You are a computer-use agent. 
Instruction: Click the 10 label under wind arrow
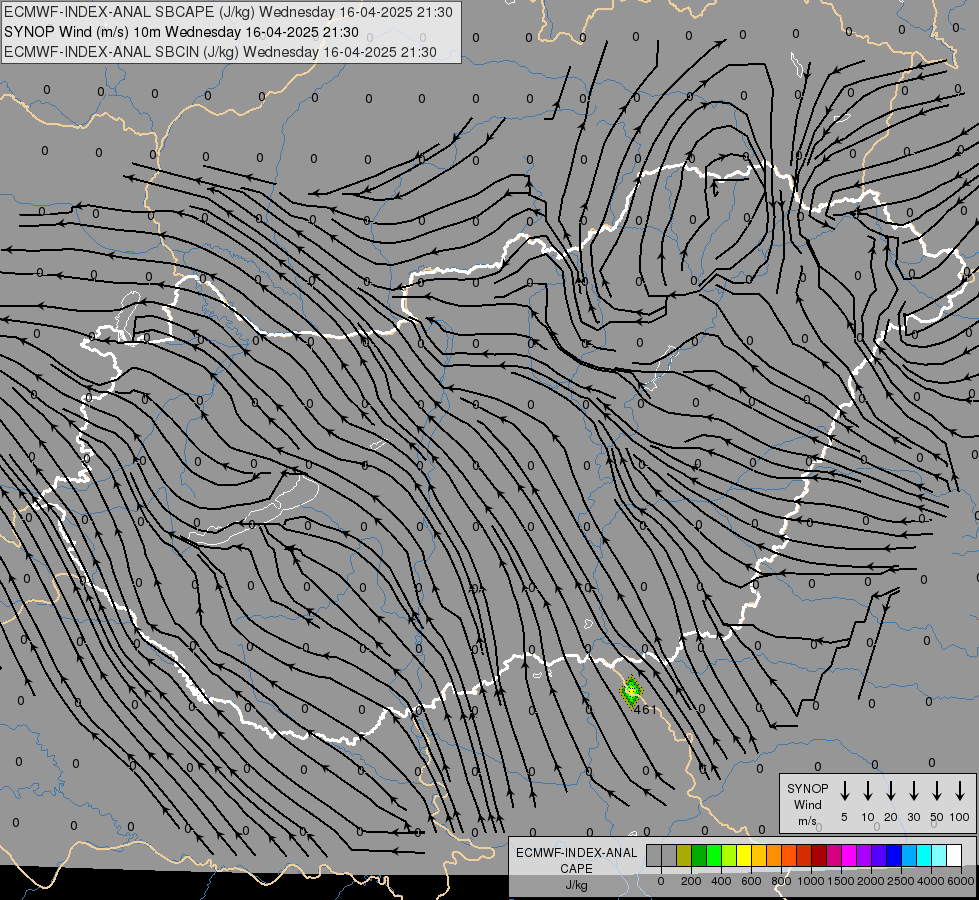[868, 817]
